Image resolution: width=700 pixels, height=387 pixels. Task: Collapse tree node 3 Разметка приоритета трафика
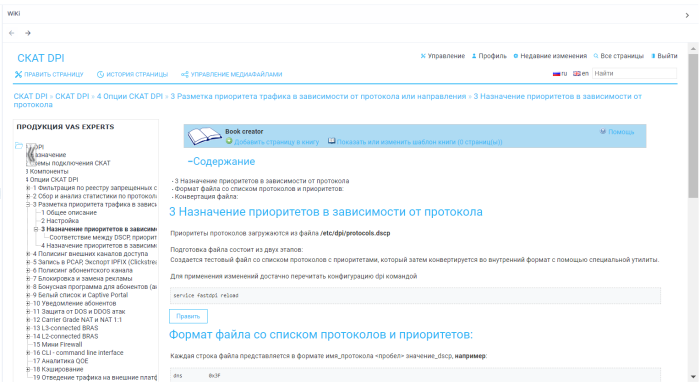pyautogui.click(x=28, y=204)
